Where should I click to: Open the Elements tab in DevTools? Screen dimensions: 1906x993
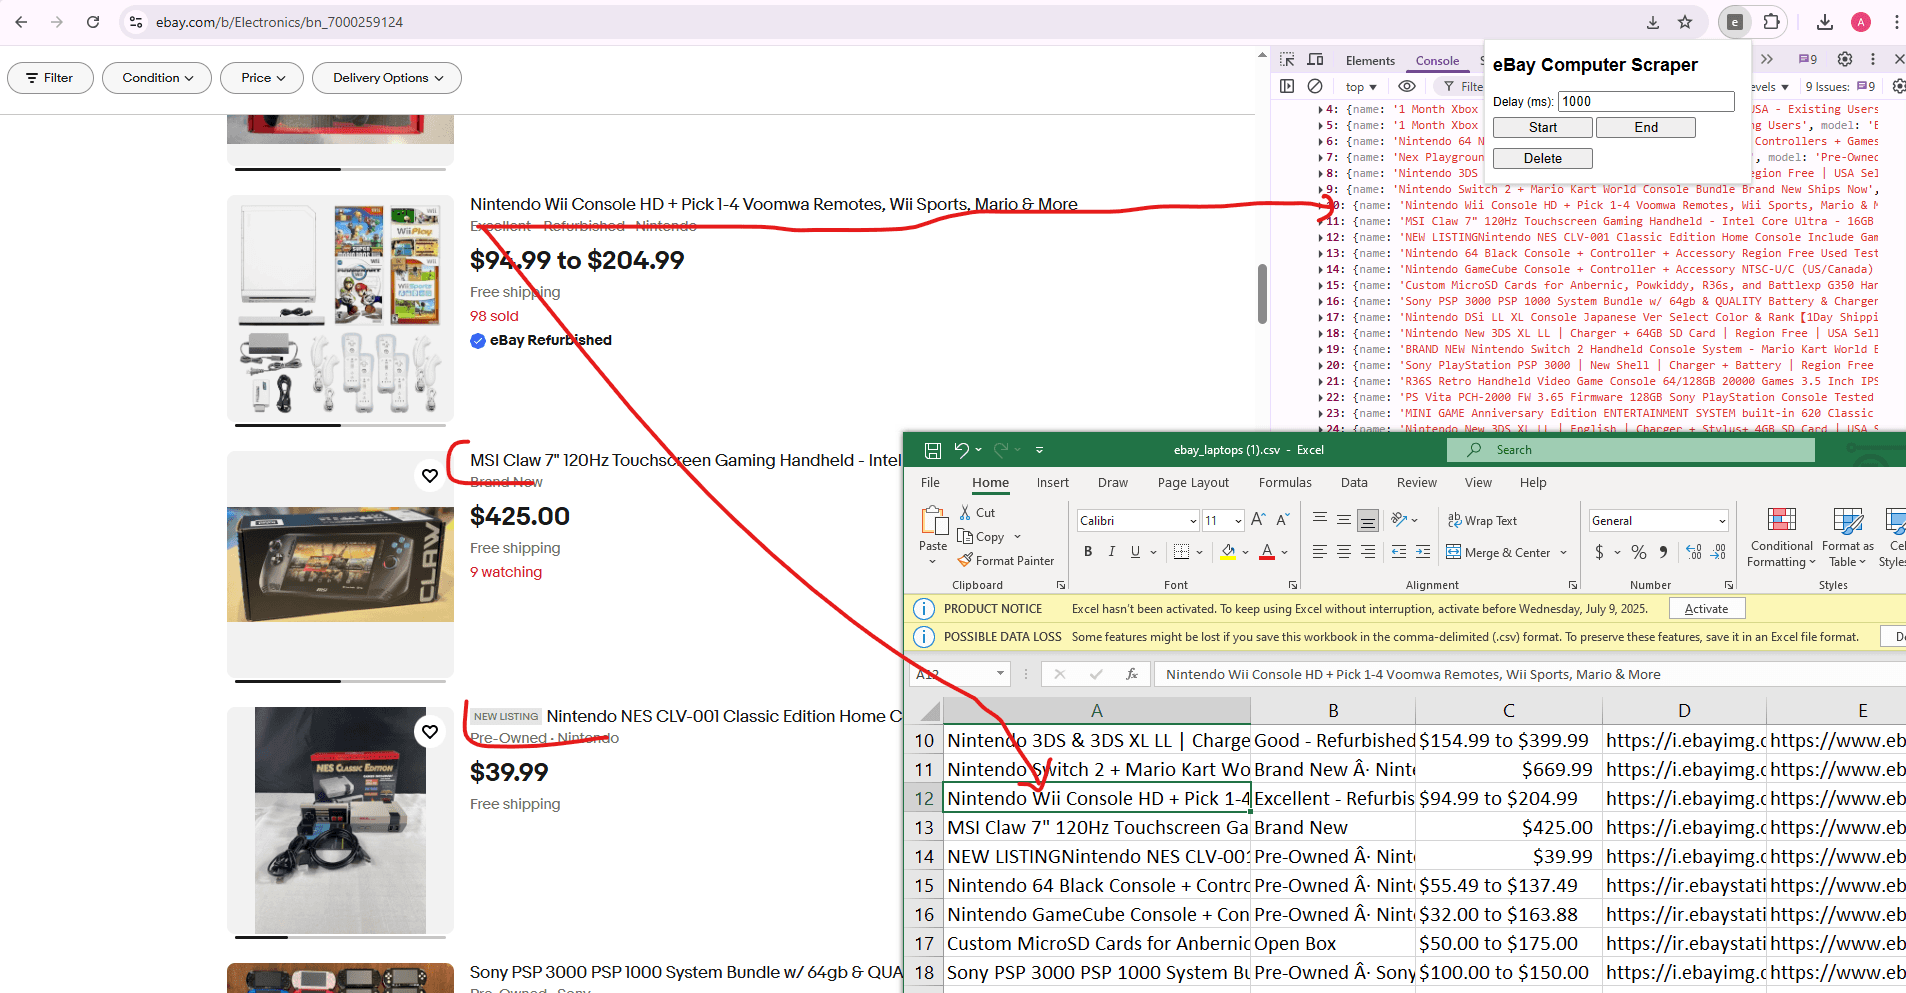point(1370,61)
